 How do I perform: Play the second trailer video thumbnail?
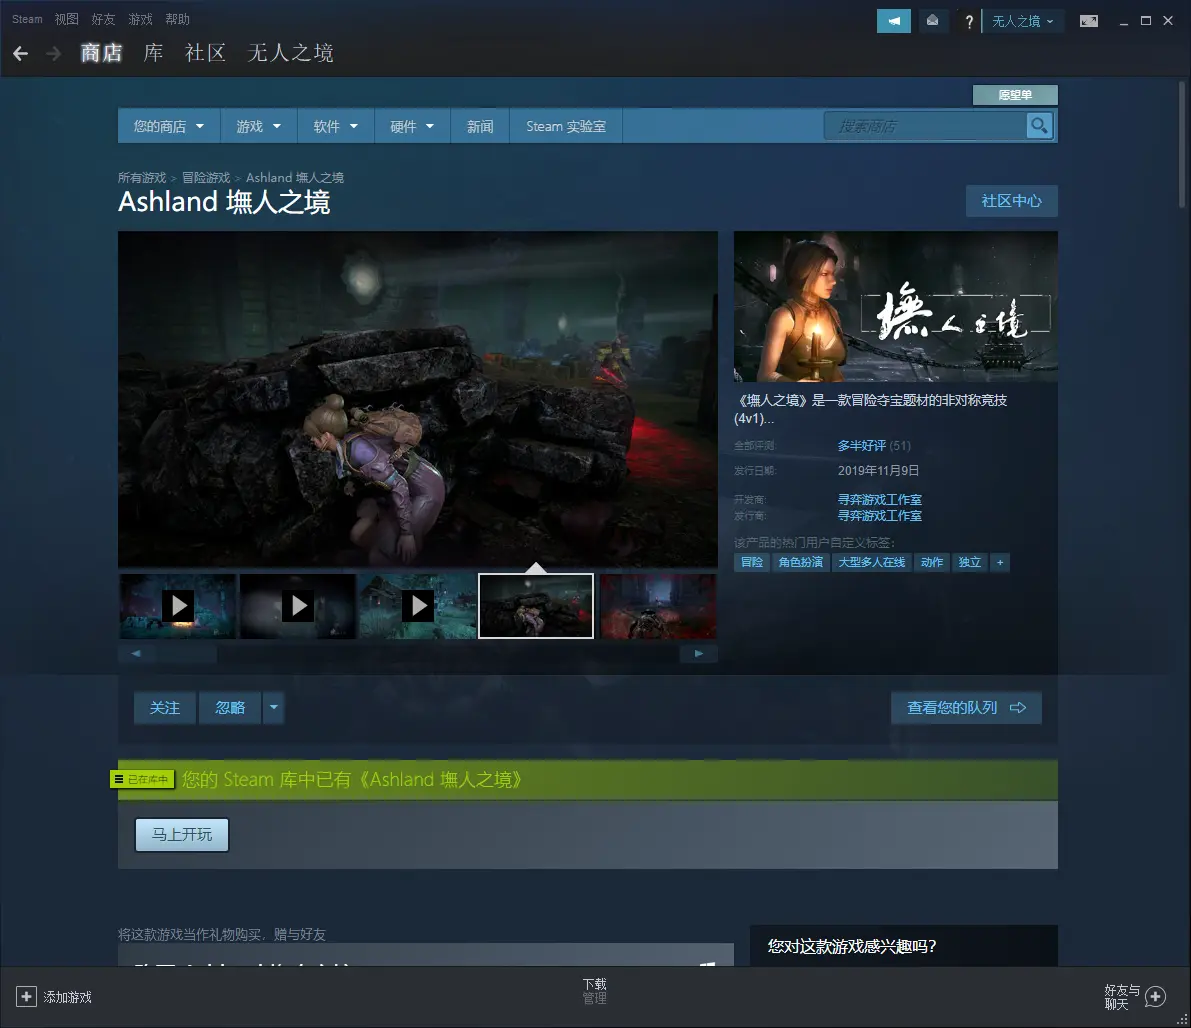click(x=298, y=606)
